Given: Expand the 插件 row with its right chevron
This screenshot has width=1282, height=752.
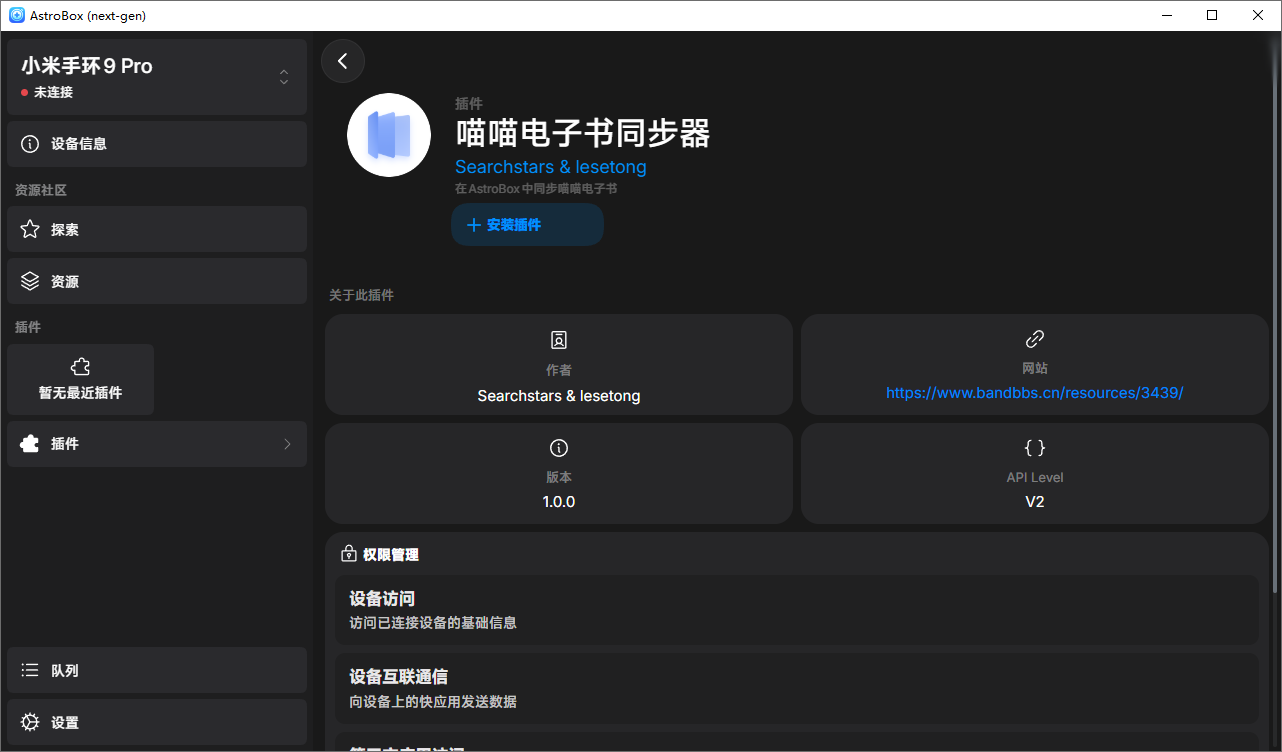Looking at the screenshot, I should 287,444.
